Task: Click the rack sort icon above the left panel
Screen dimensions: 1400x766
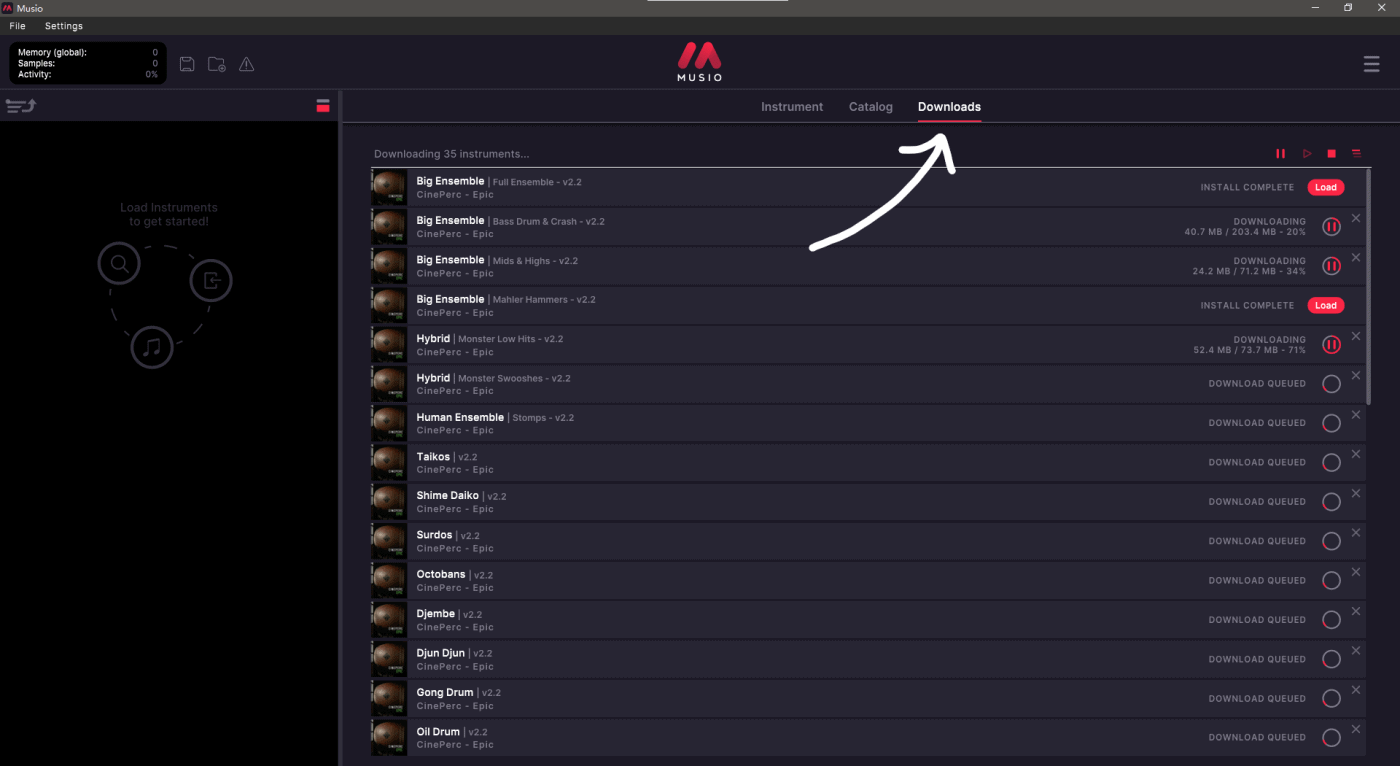Action: pos(21,105)
